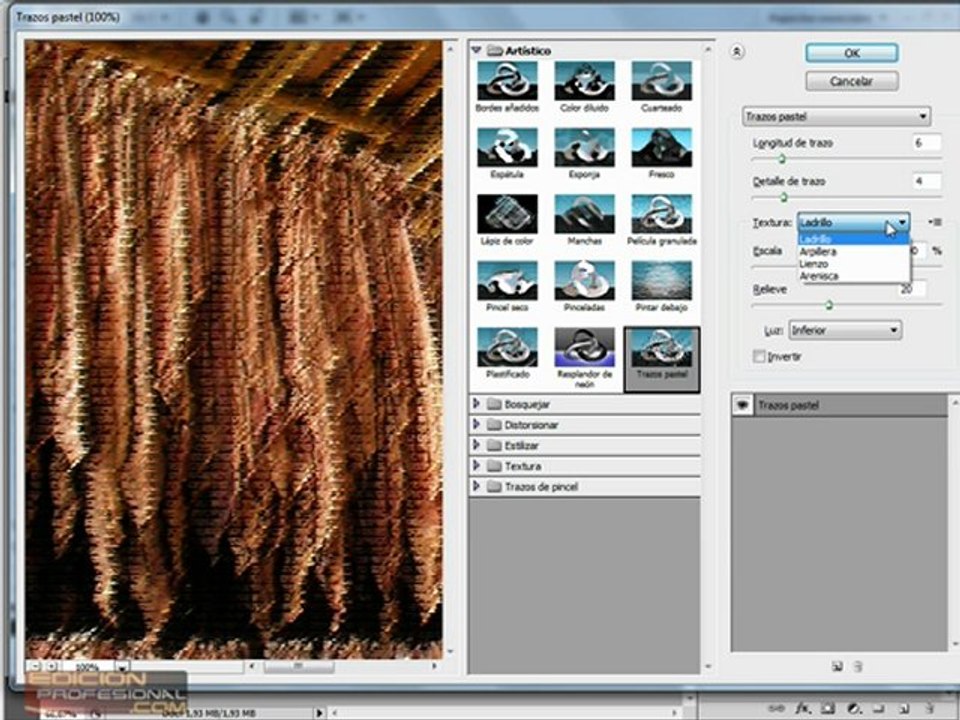Collapse the Artístico filter folder
Screen dimensions: 960x720
(x=477, y=50)
